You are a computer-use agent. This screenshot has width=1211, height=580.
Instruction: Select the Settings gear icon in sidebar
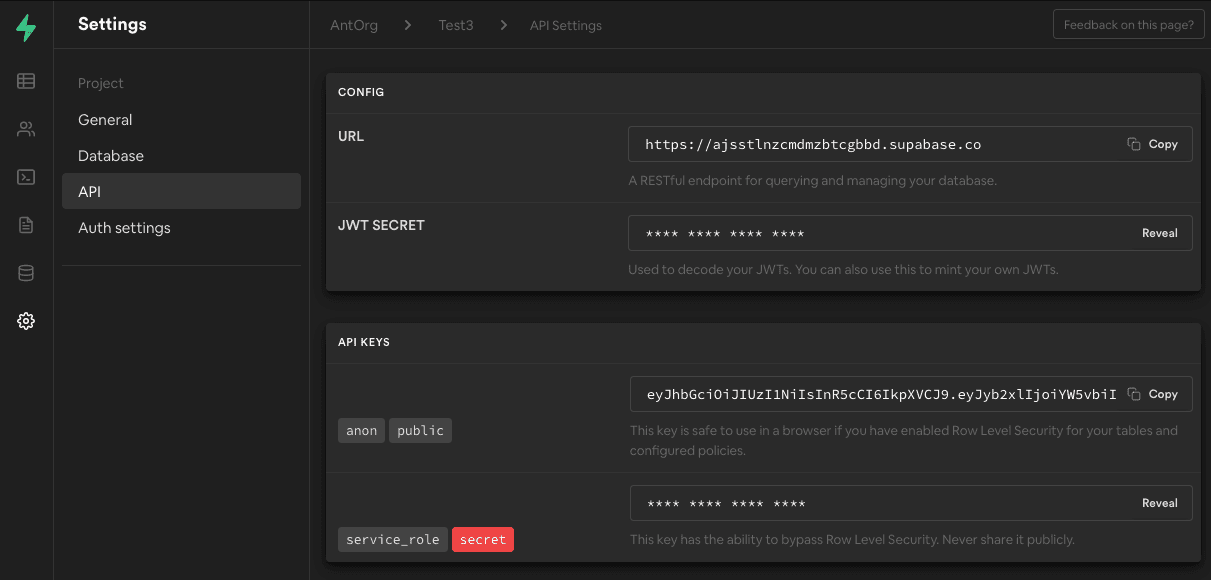pyautogui.click(x=26, y=321)
